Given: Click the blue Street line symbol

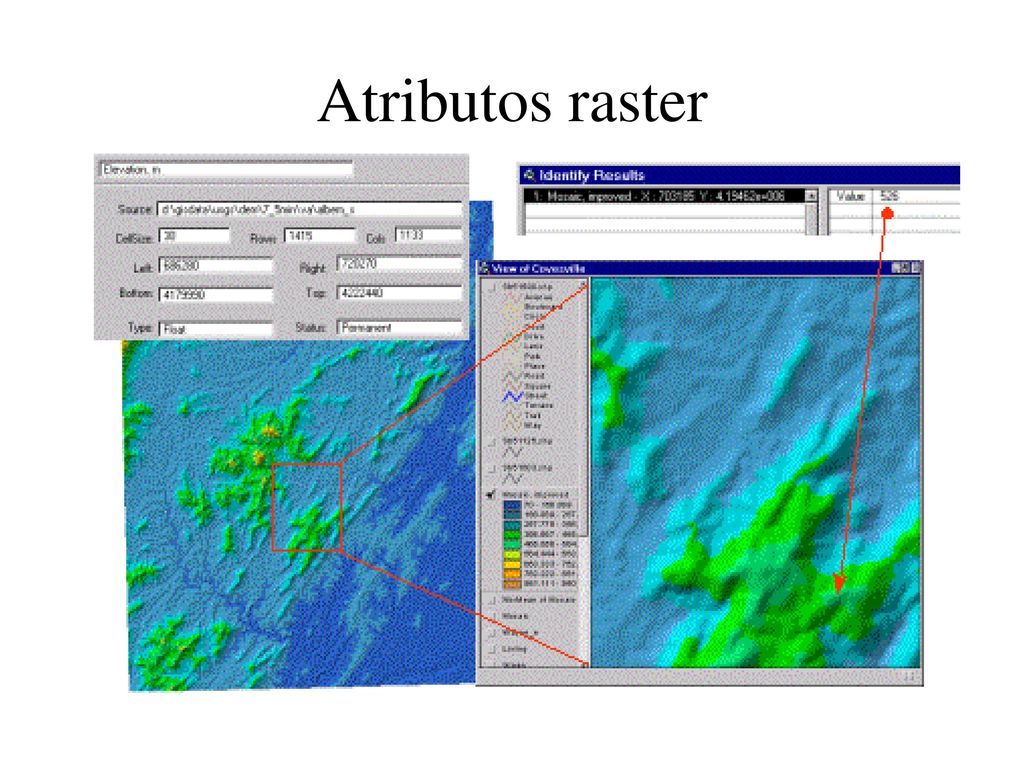Looking at the screenshot, I should point(513,396).
